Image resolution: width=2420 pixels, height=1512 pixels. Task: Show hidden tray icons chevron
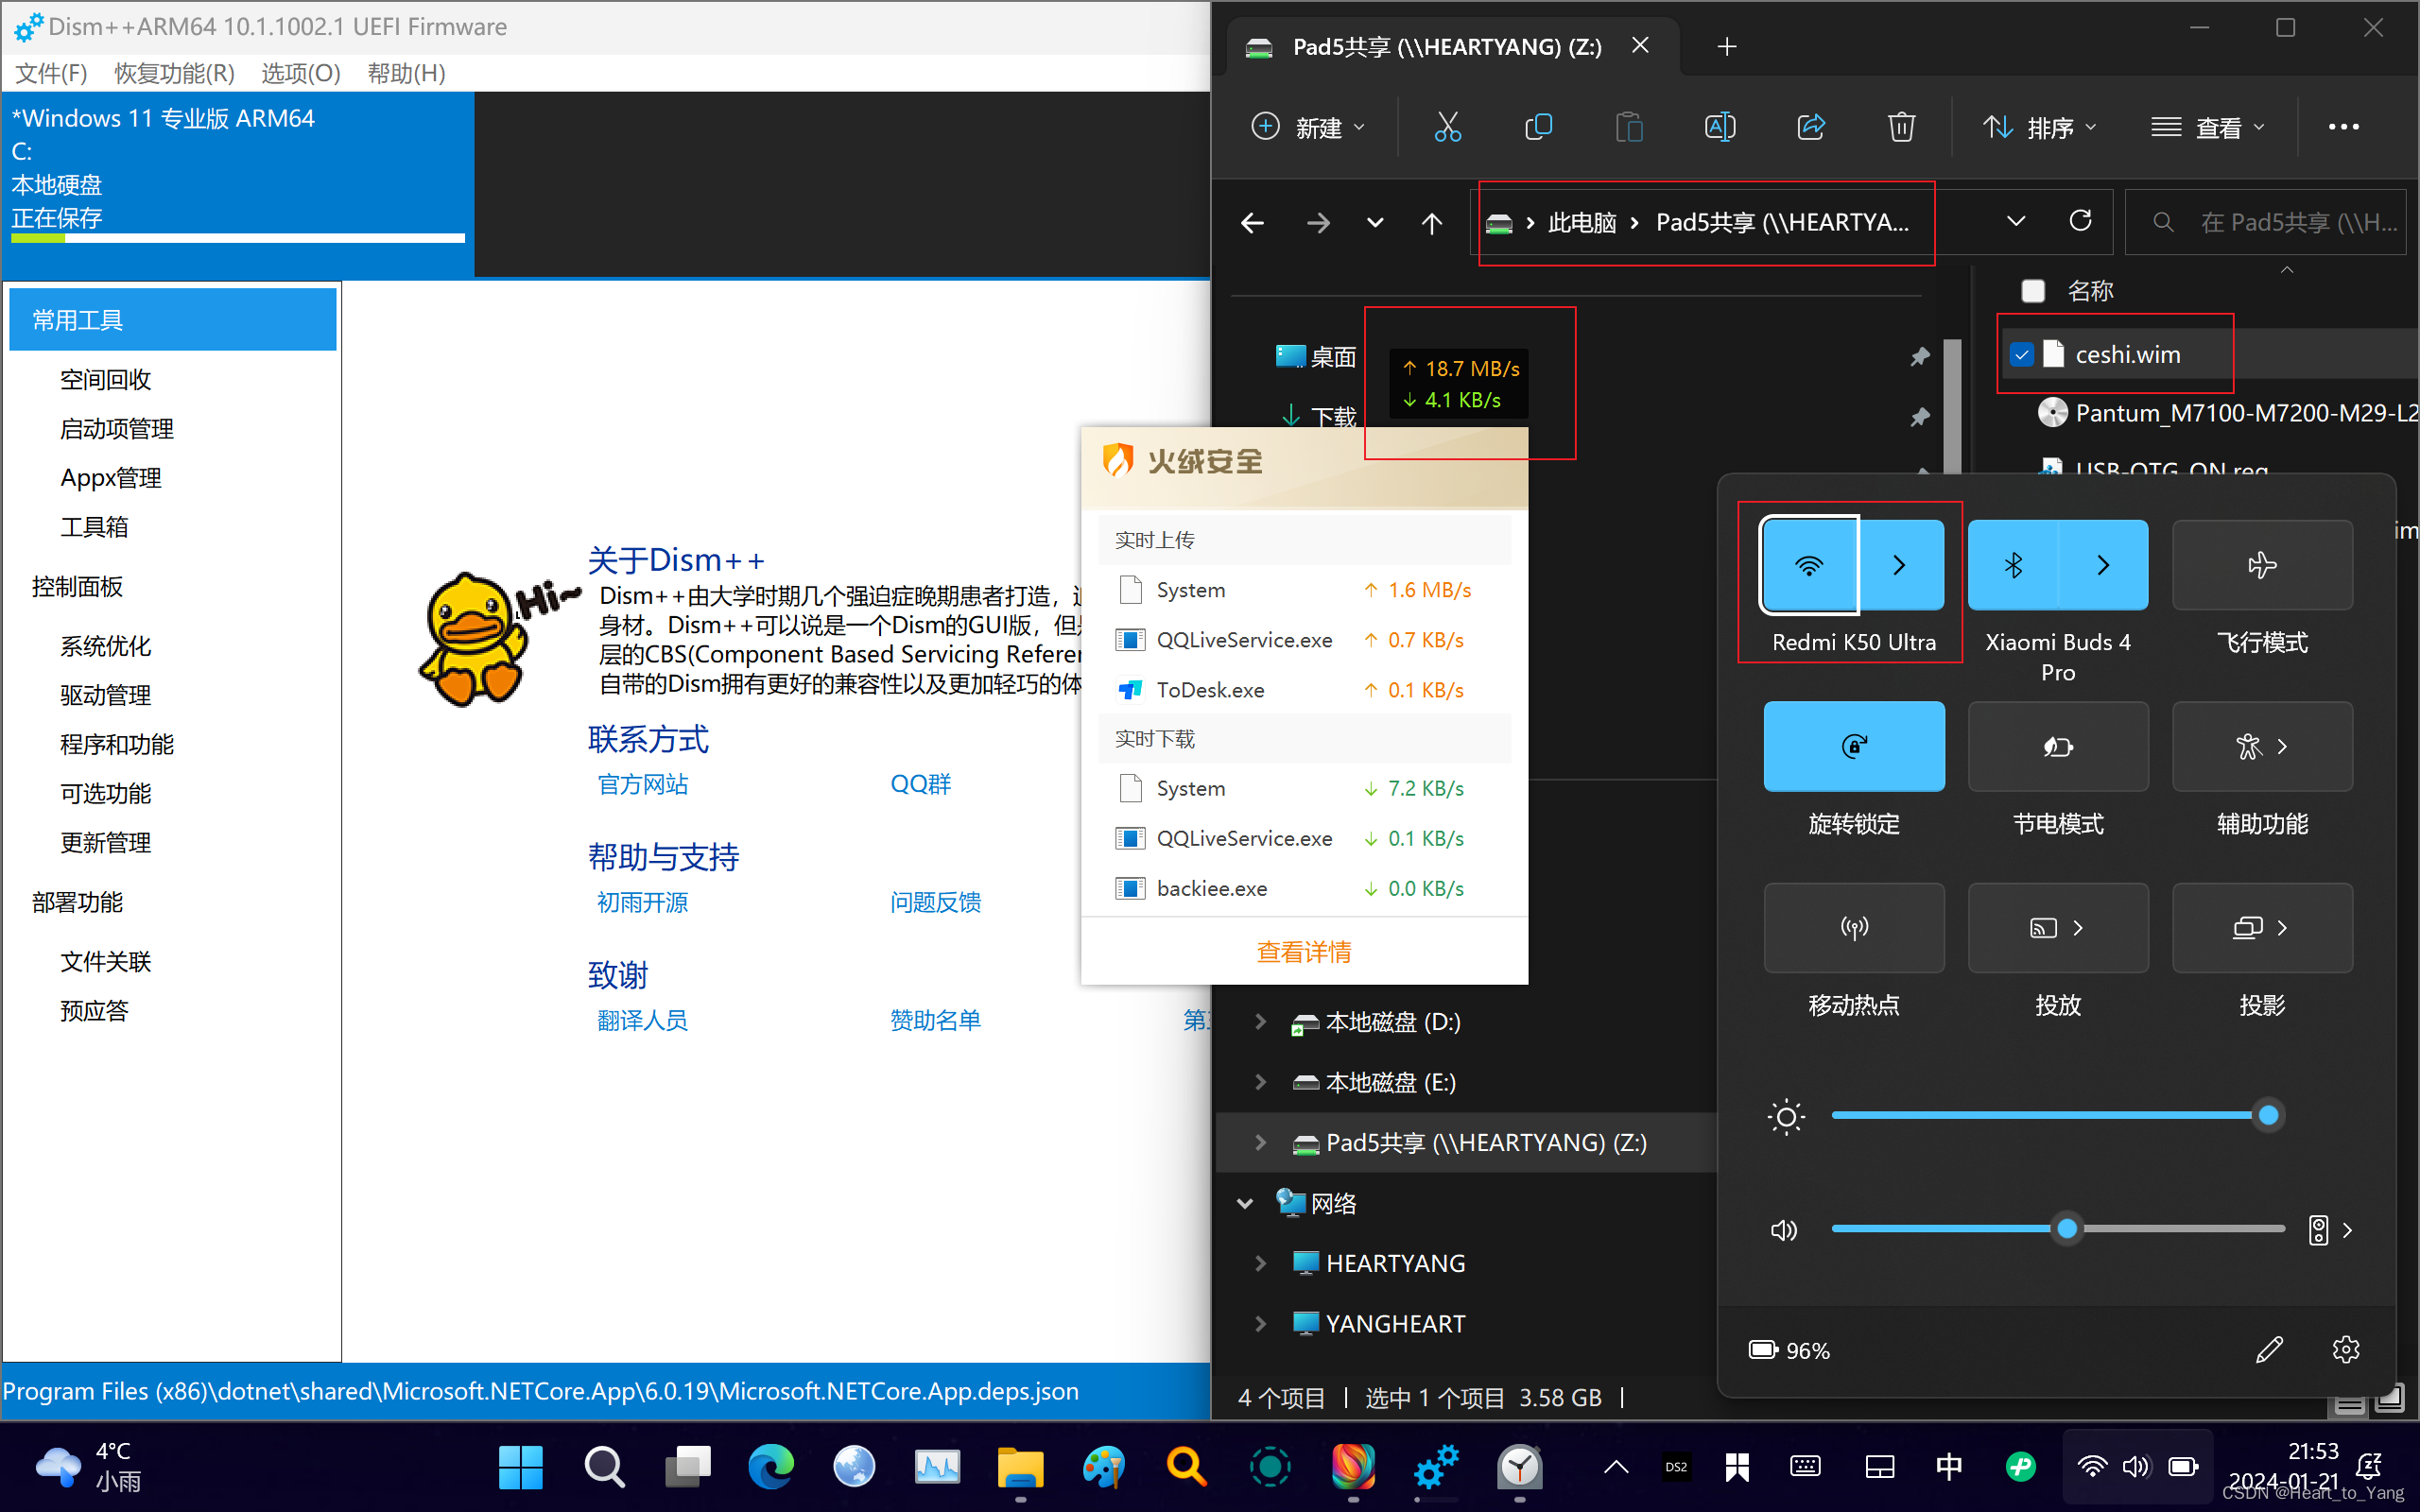pyautogui.click(x=1615, y=1467)
